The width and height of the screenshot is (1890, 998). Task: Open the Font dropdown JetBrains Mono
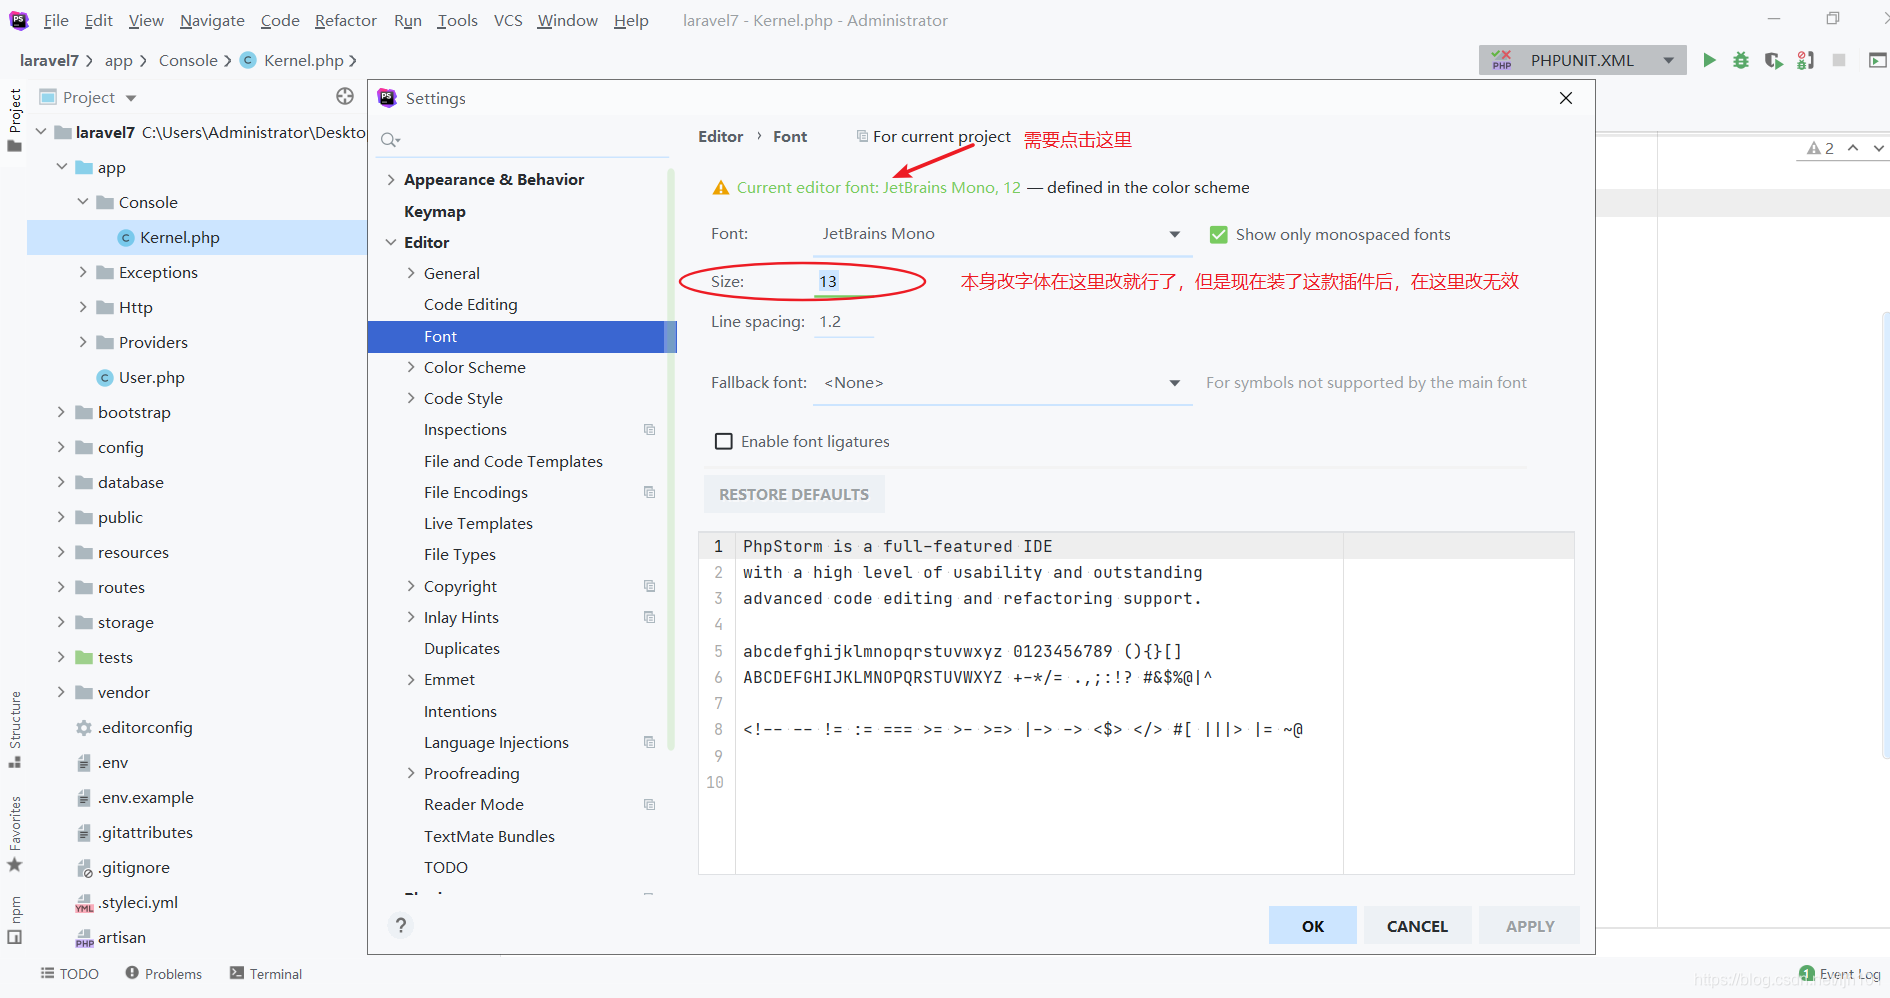pyautogui.click(x=1002, y=234)
